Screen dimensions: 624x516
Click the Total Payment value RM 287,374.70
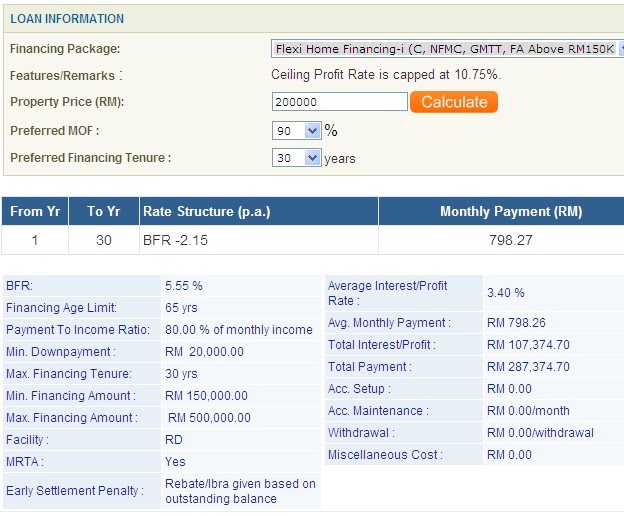pos(528,366)
